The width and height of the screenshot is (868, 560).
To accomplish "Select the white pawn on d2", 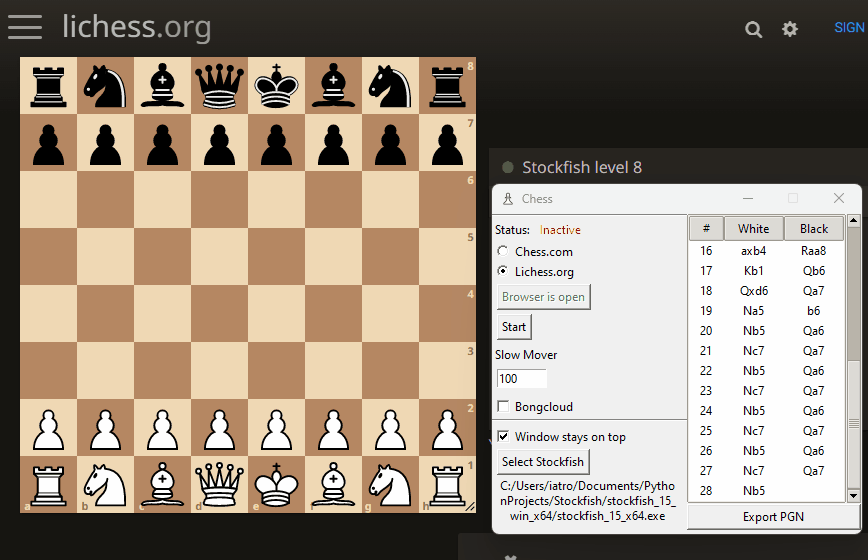I will click(x=219, y=429).
